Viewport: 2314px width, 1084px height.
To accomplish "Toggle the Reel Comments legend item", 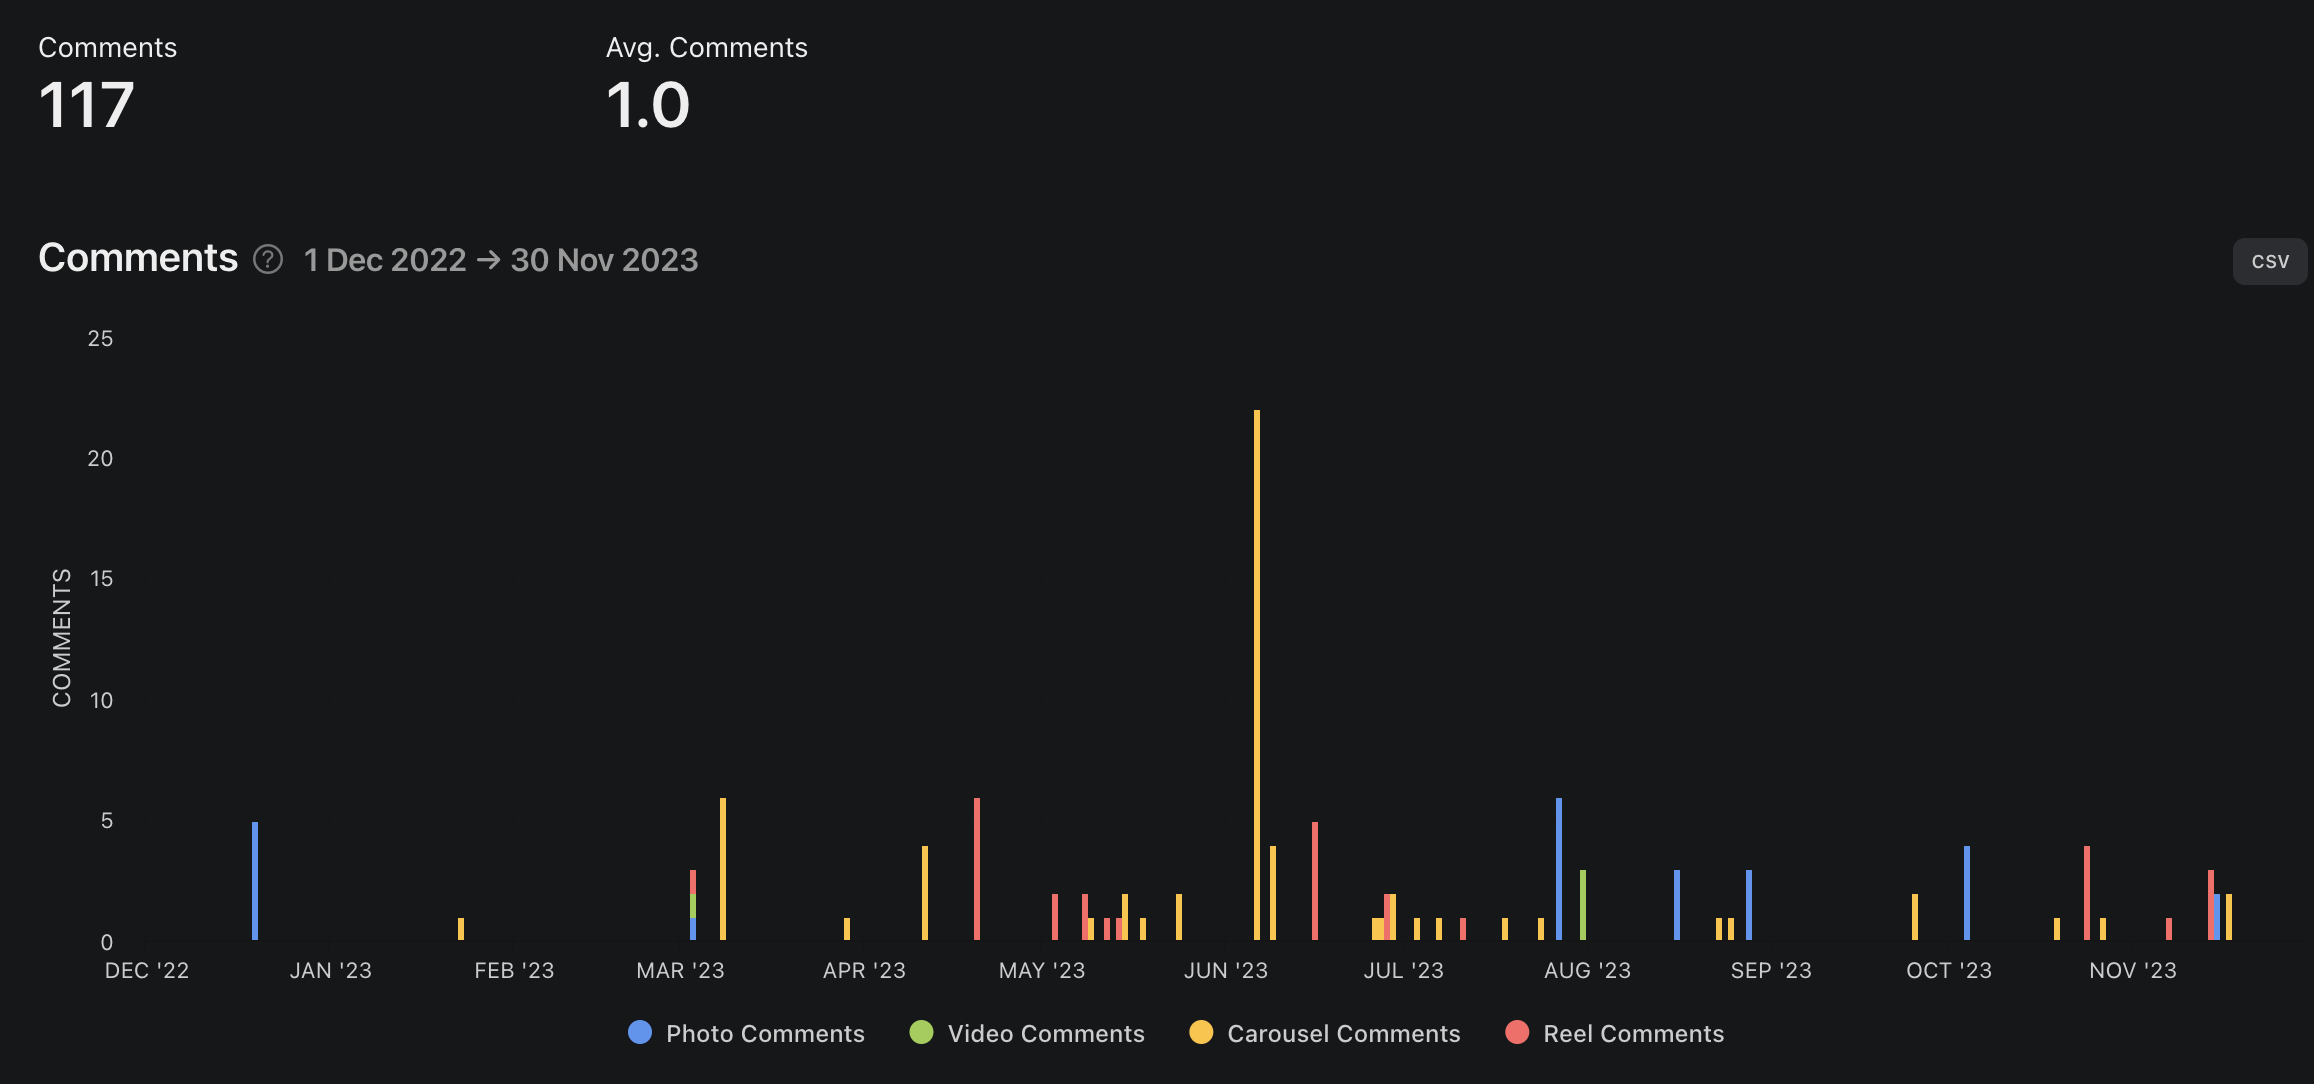I will (x=1633, y=1033).
